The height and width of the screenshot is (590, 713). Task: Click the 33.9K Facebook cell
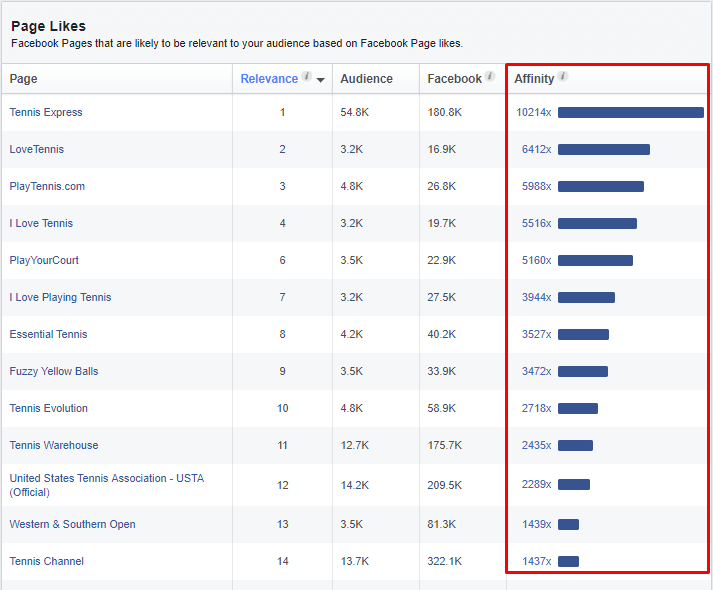coord(442,371)
